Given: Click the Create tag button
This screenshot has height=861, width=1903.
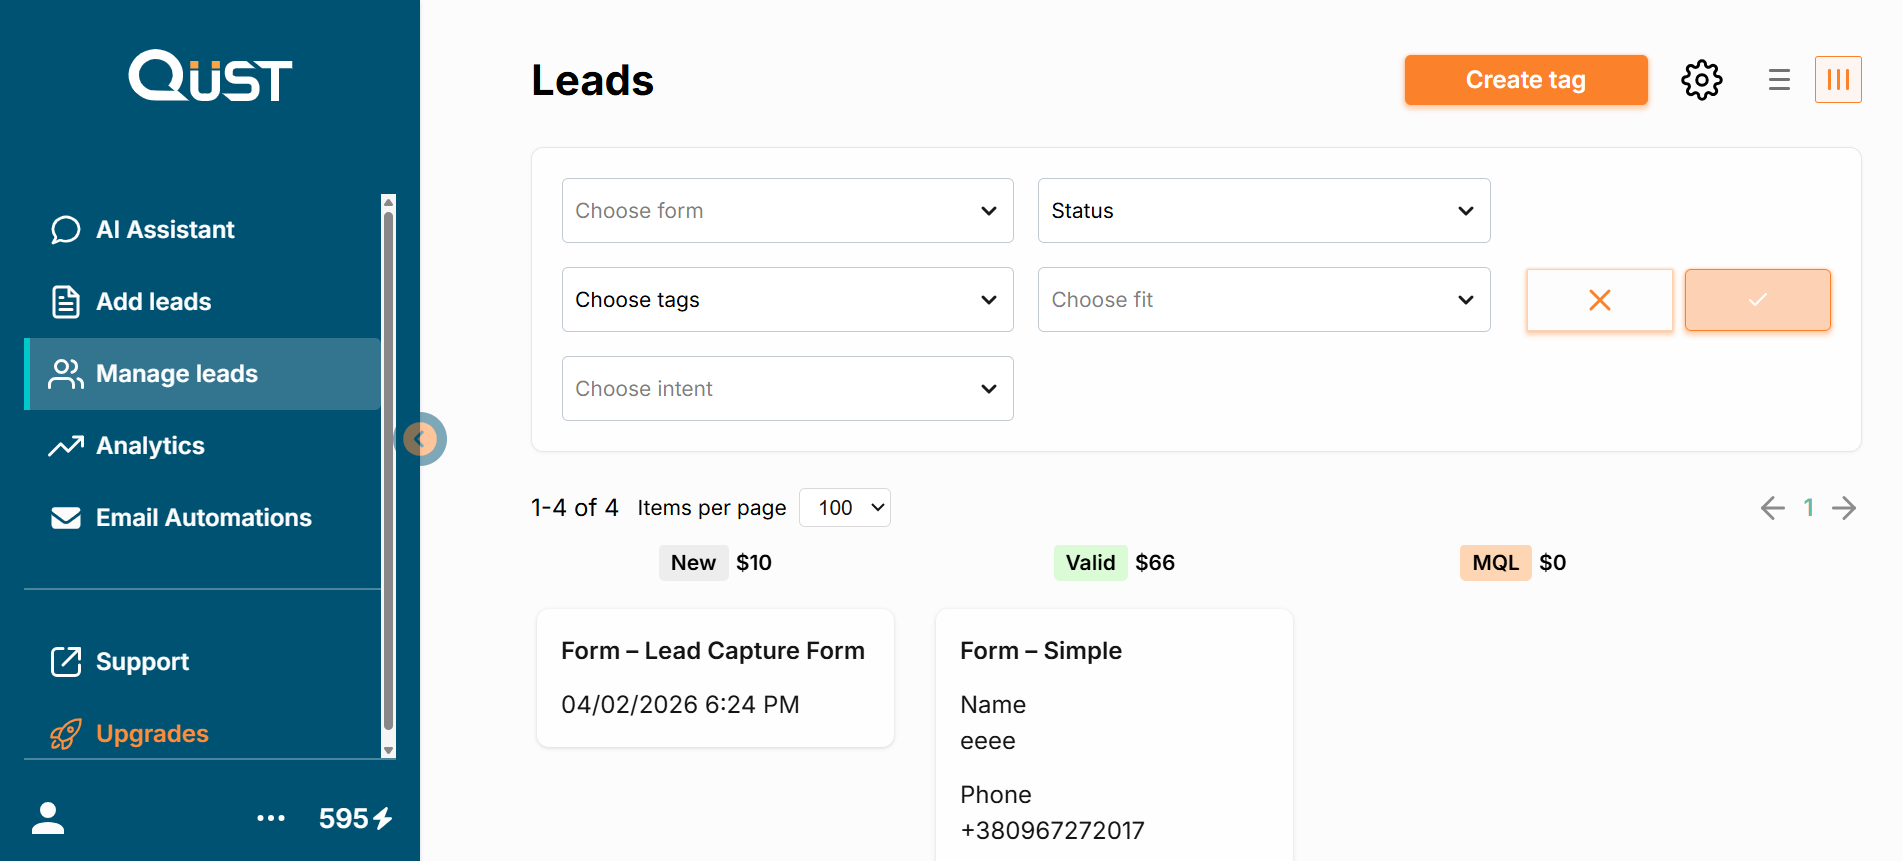Looking at the screenshot, I should [x=1525, y=80].
